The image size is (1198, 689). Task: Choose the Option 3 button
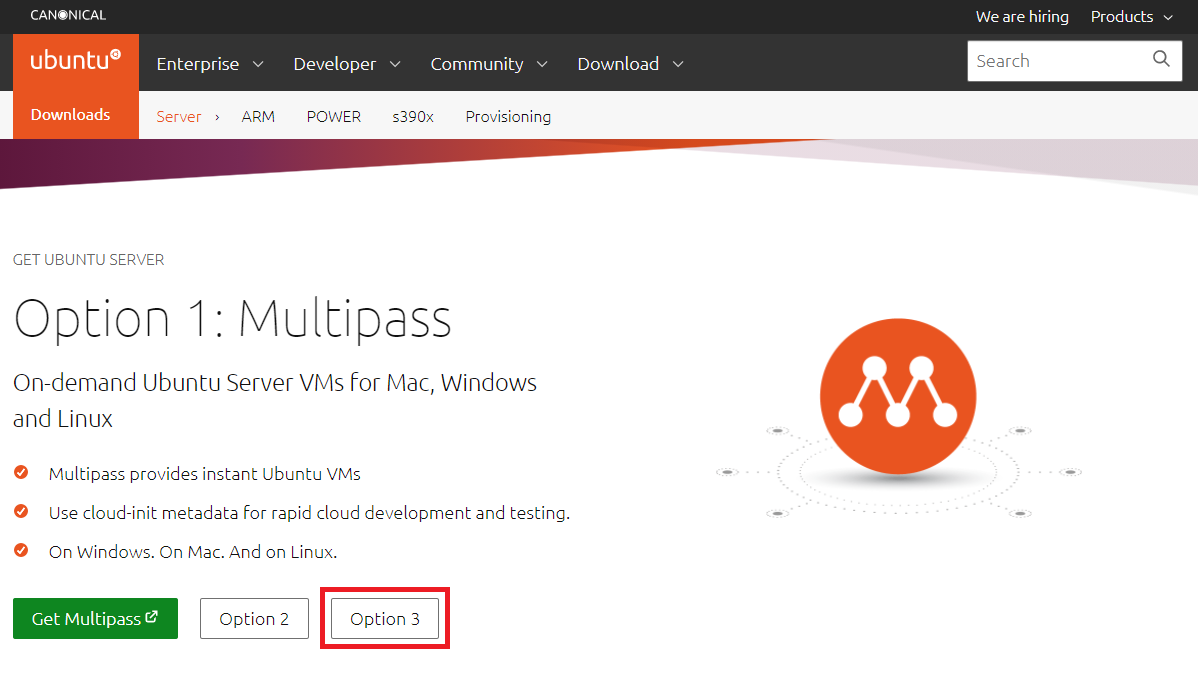pyautogui.click(x=385, y=619)
